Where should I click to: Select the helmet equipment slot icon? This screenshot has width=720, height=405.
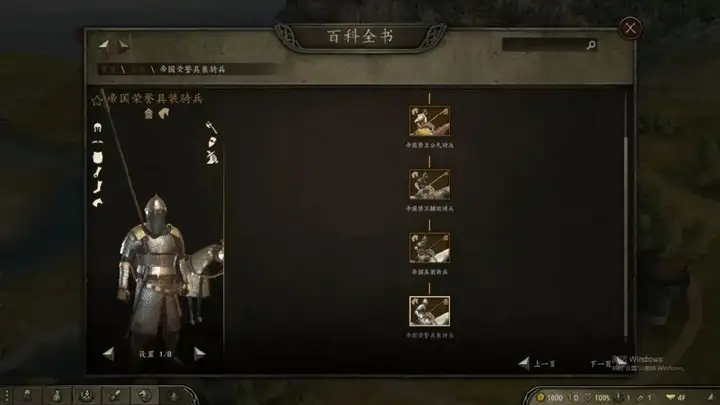coord(97,128)
